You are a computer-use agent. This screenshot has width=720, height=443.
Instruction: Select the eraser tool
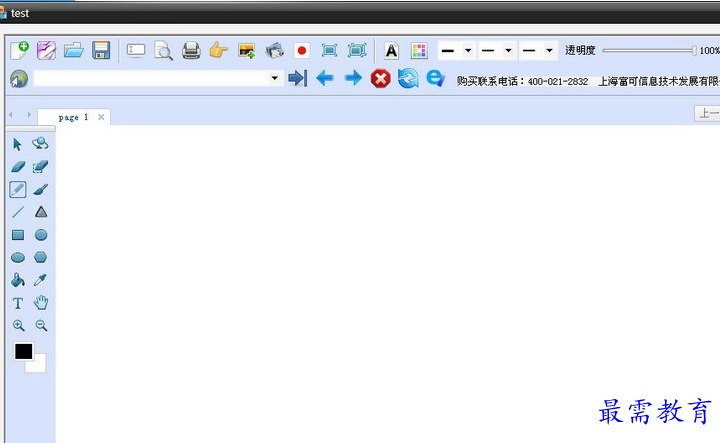point(18,167)
